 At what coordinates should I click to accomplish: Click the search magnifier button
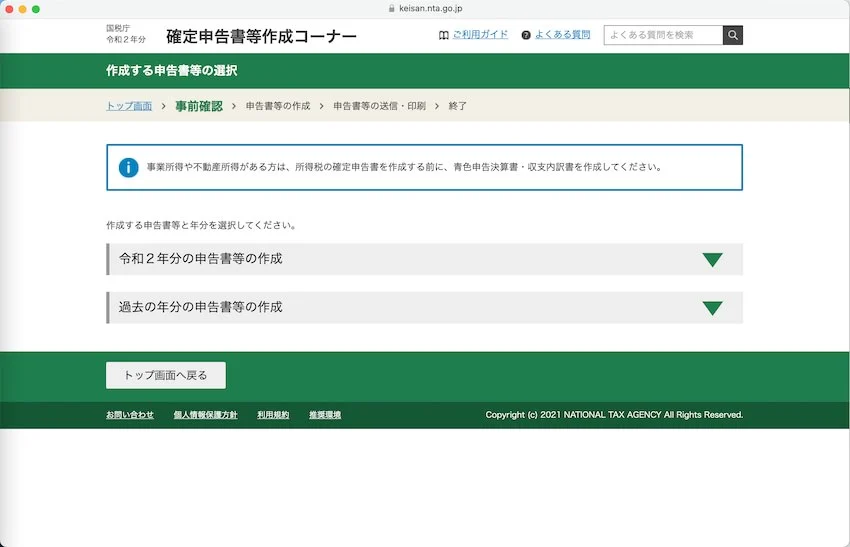point(732,35)
